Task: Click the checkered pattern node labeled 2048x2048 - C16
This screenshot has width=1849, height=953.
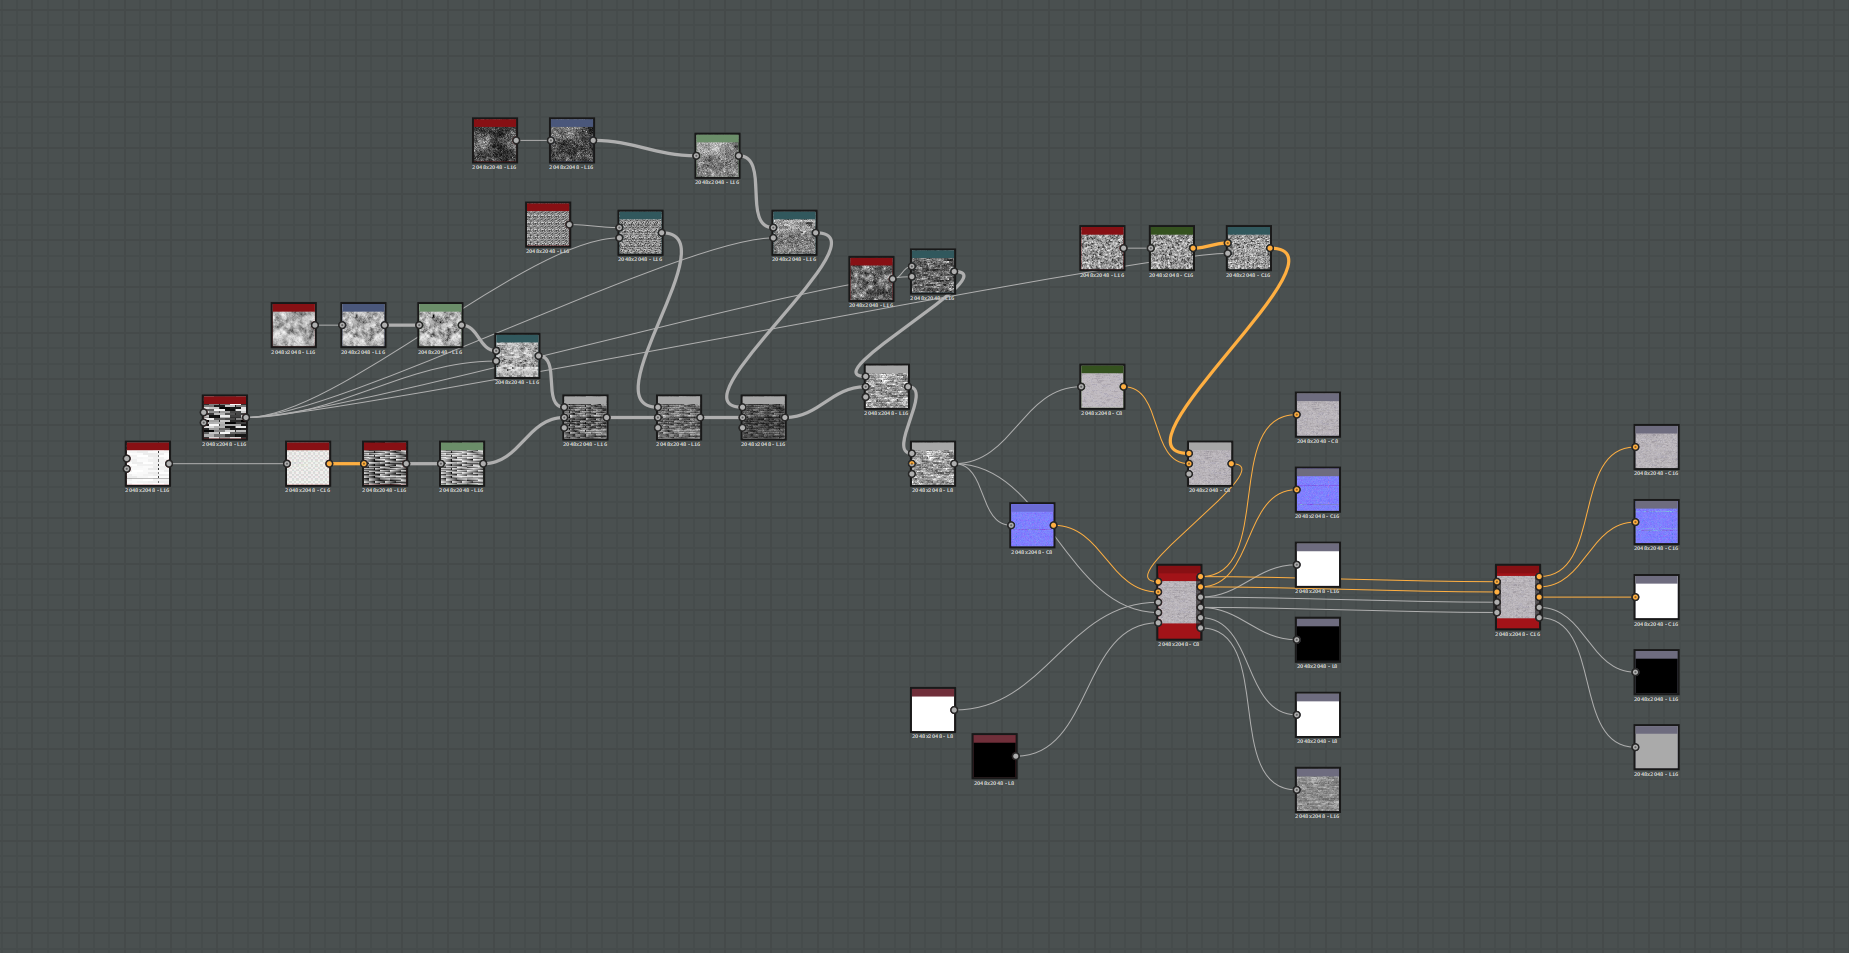Action: (x=306, y=463)
